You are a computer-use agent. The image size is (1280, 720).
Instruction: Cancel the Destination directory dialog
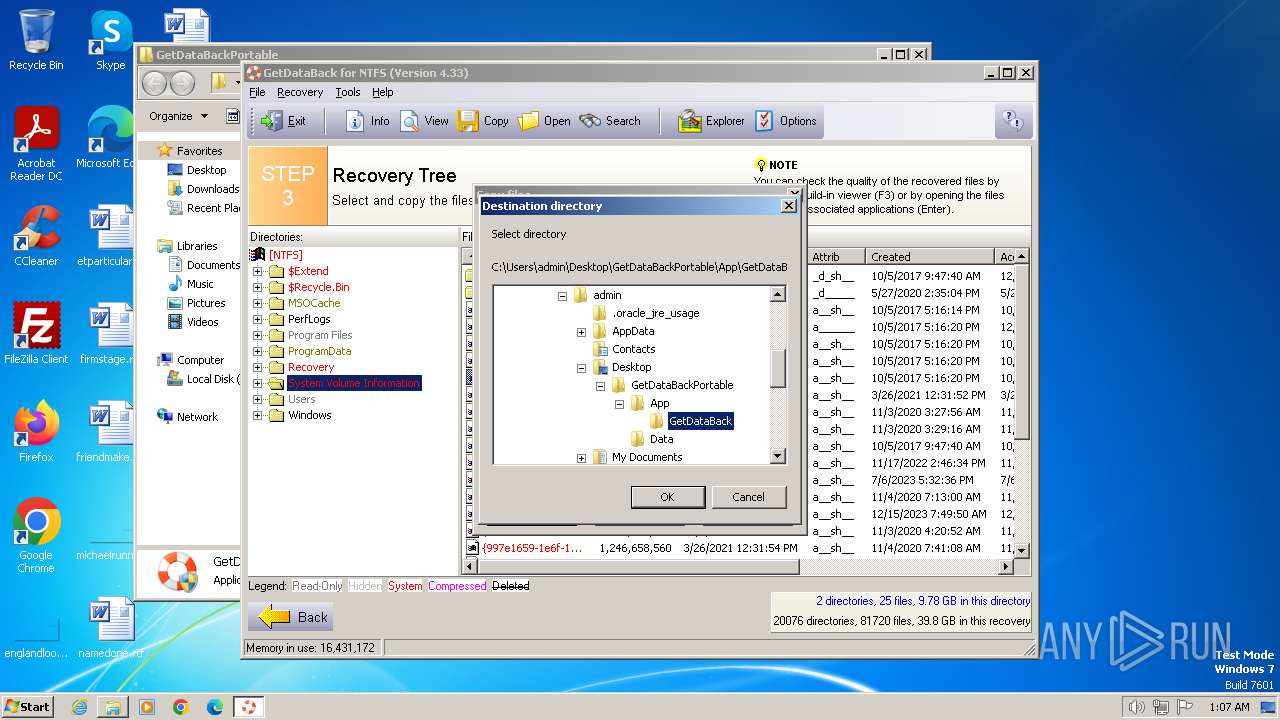point(748,497)
